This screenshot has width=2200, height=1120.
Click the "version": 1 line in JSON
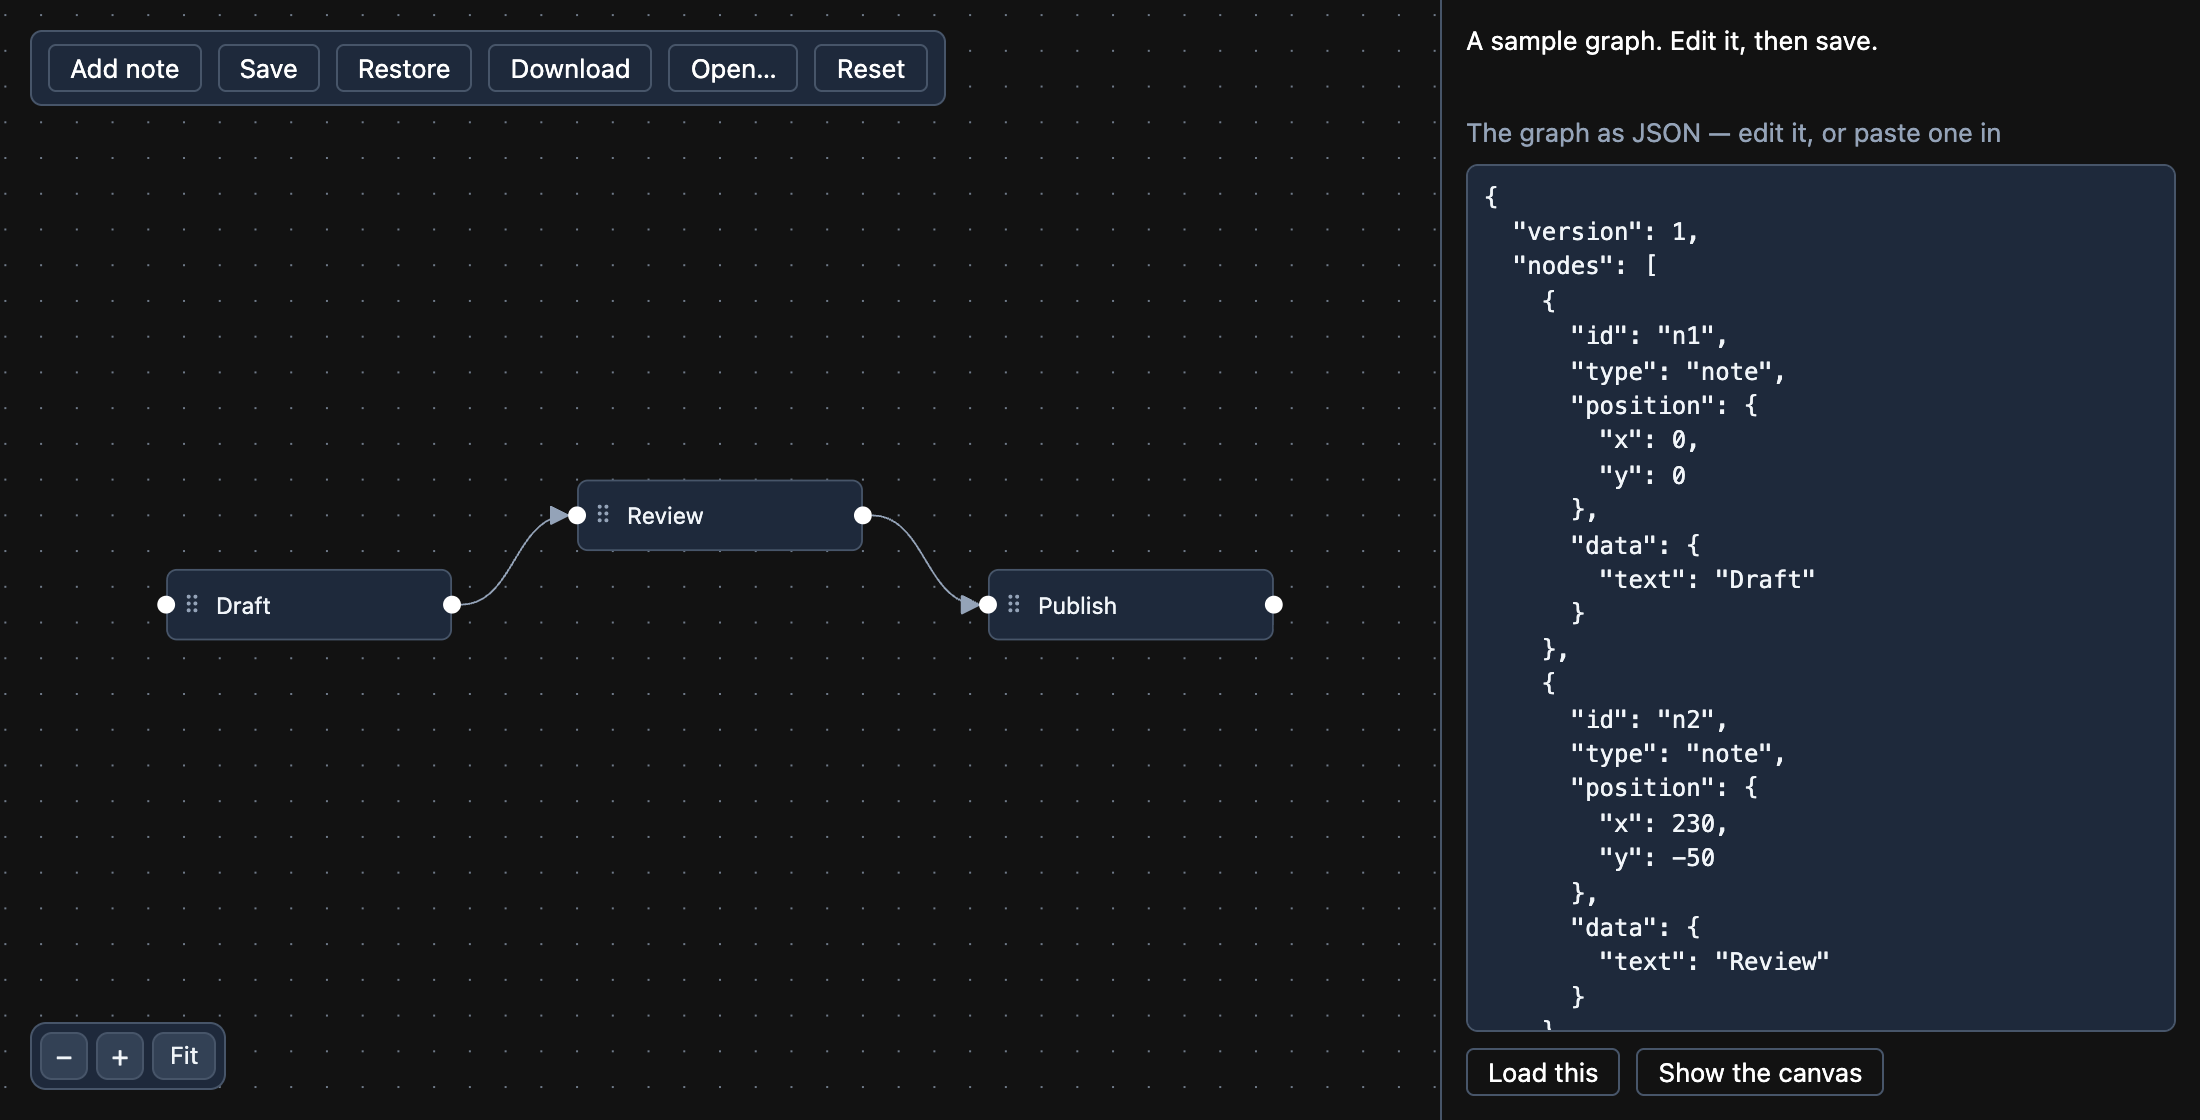(1606, 232)
